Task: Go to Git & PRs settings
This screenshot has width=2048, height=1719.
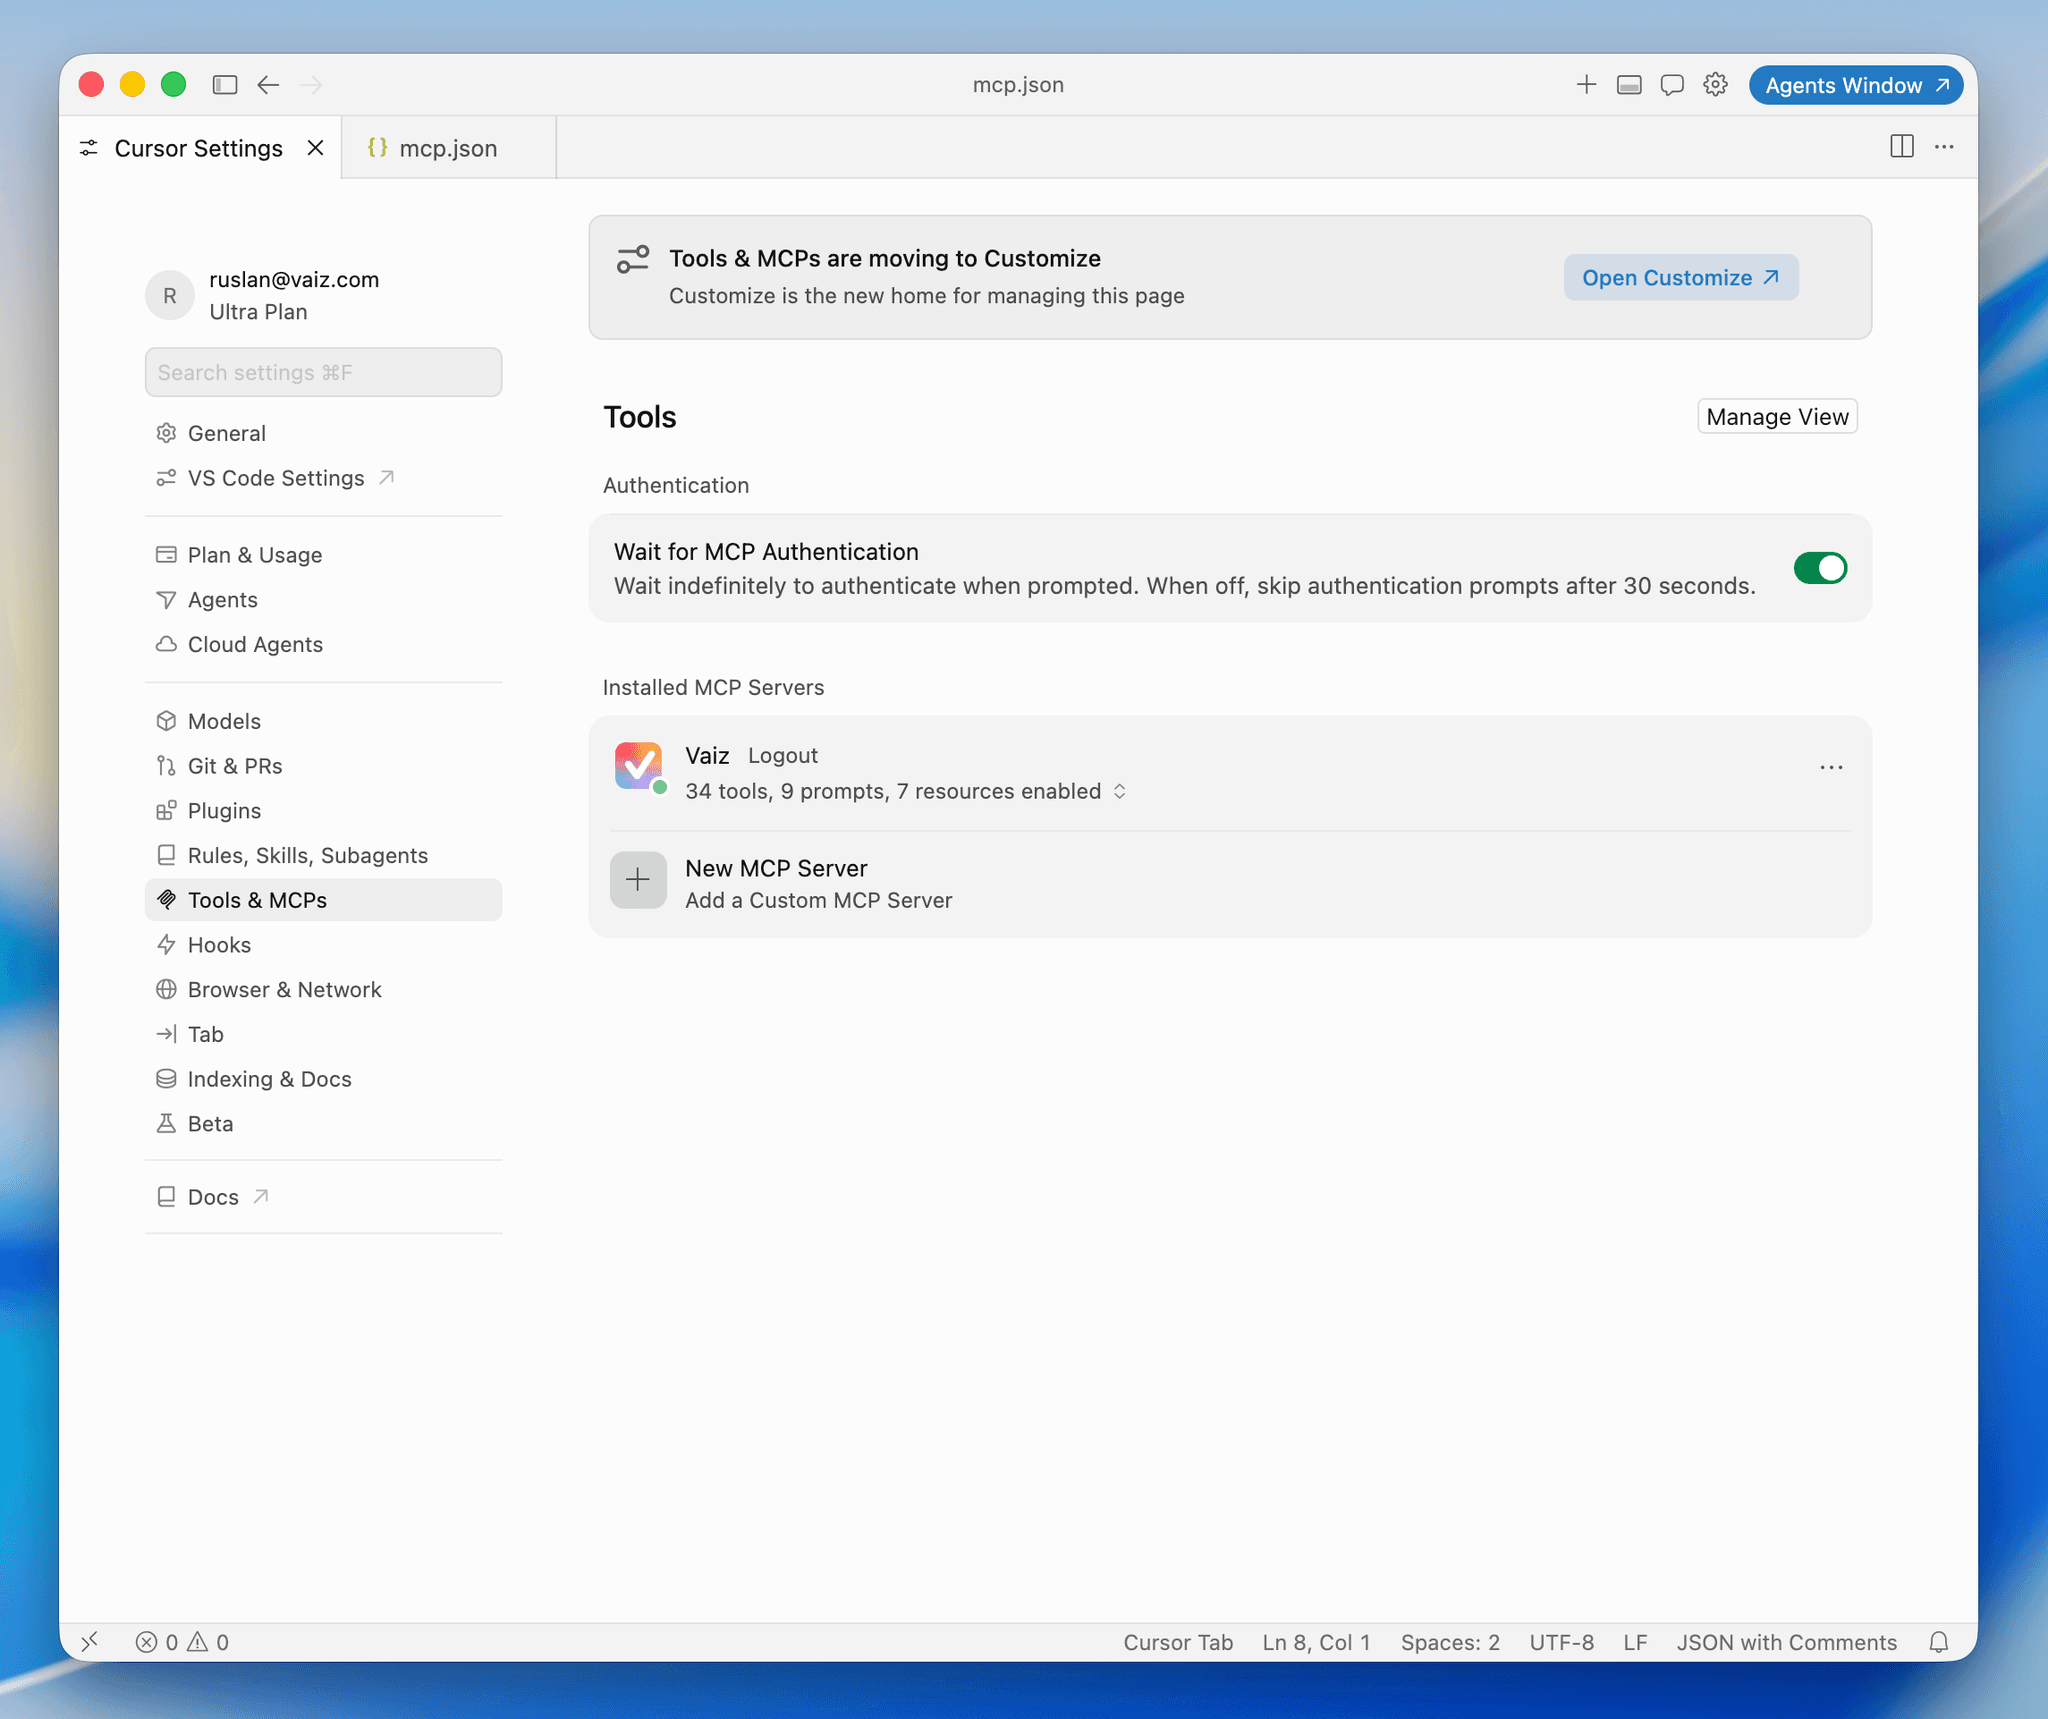Action: click(323, 766)
